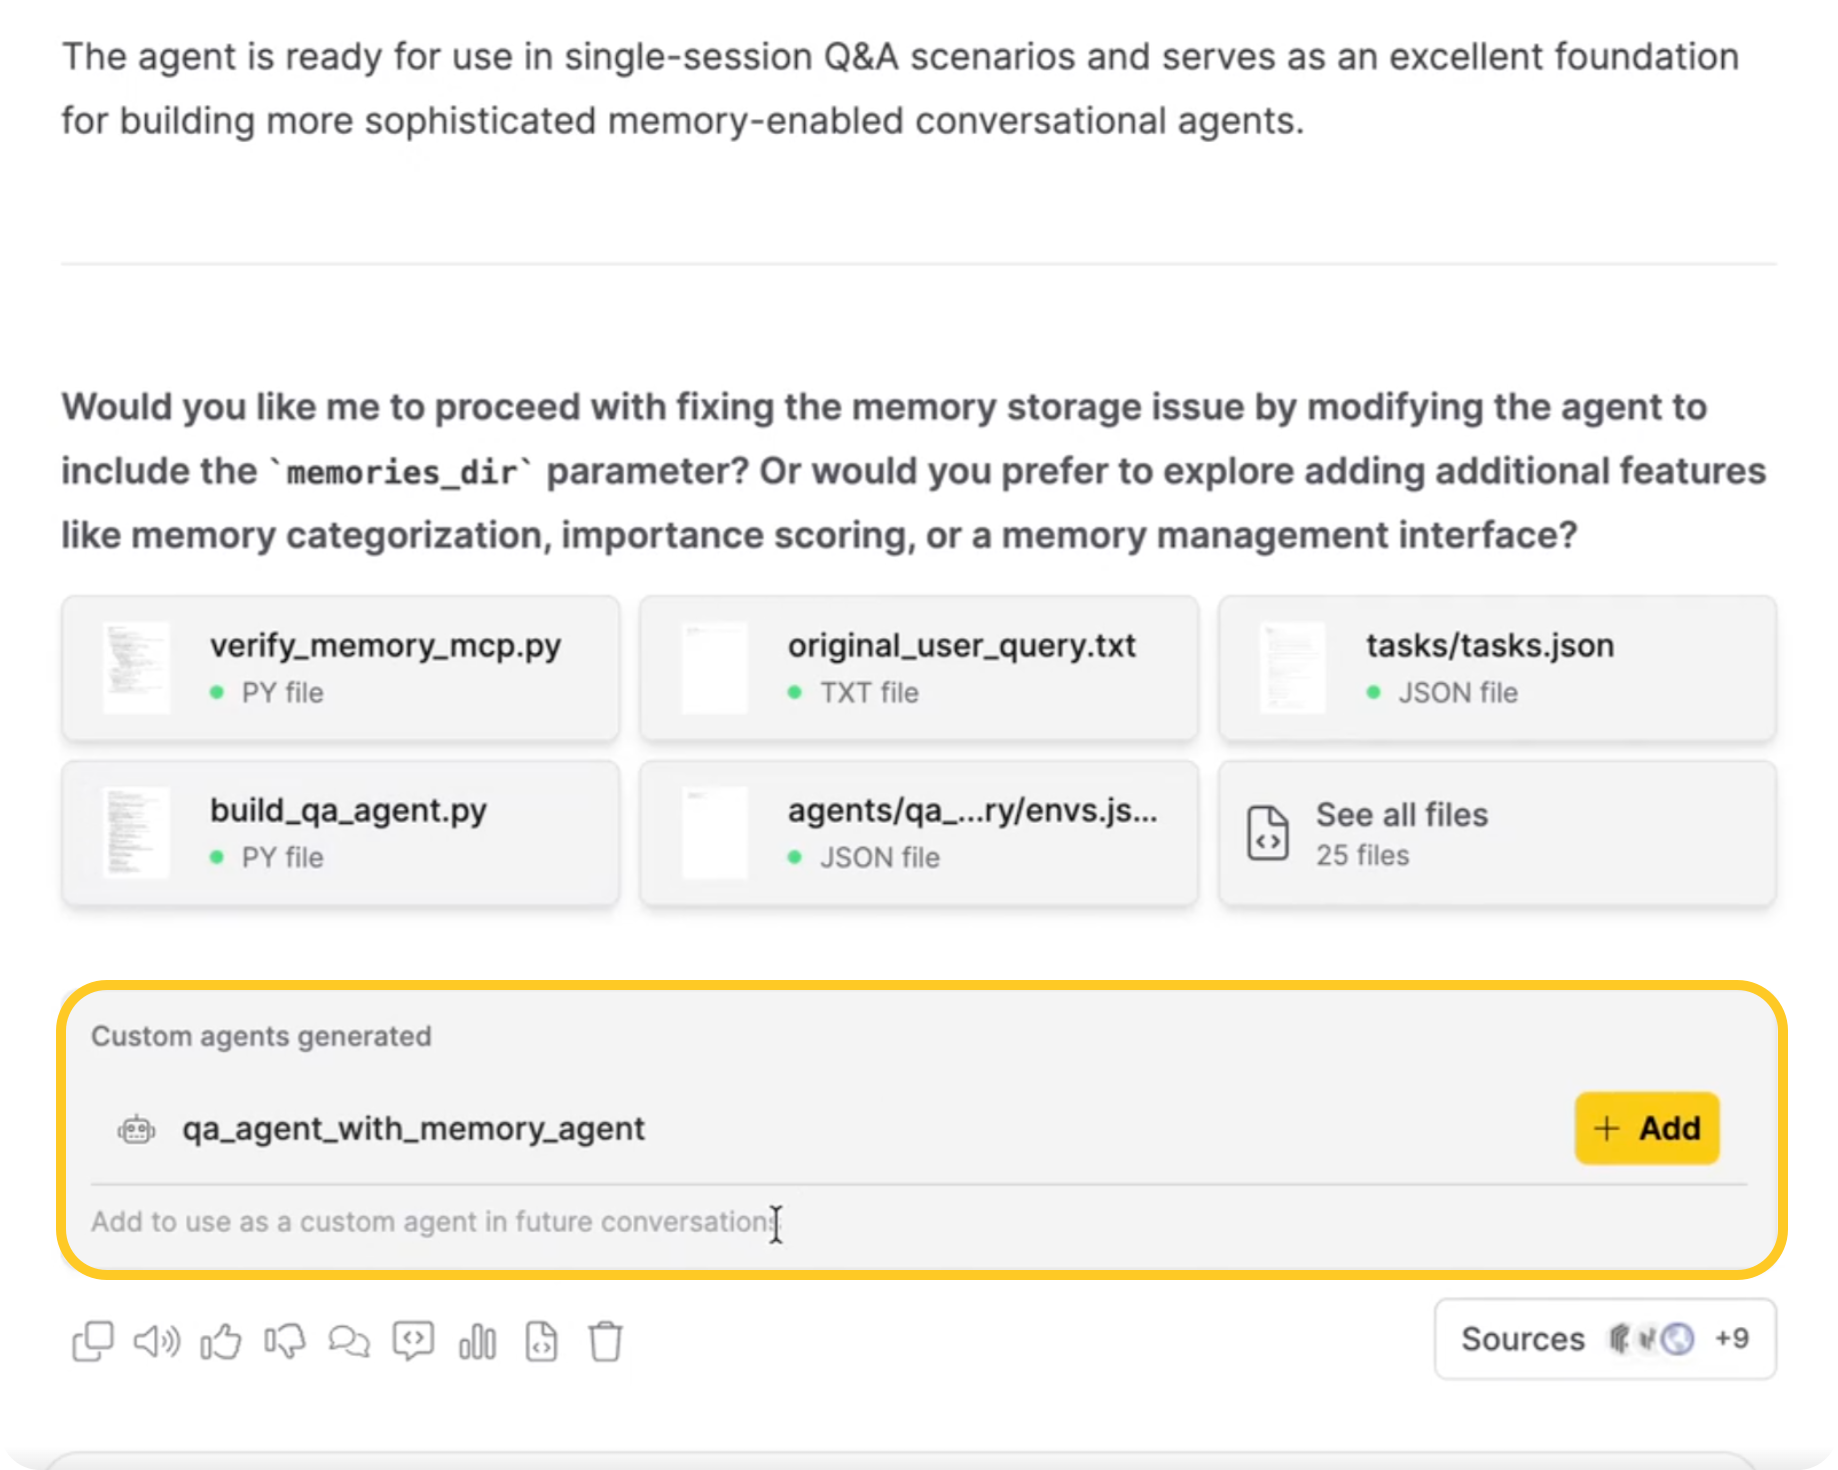
Task: Give the response a thumbs up
Action: 221,1341
